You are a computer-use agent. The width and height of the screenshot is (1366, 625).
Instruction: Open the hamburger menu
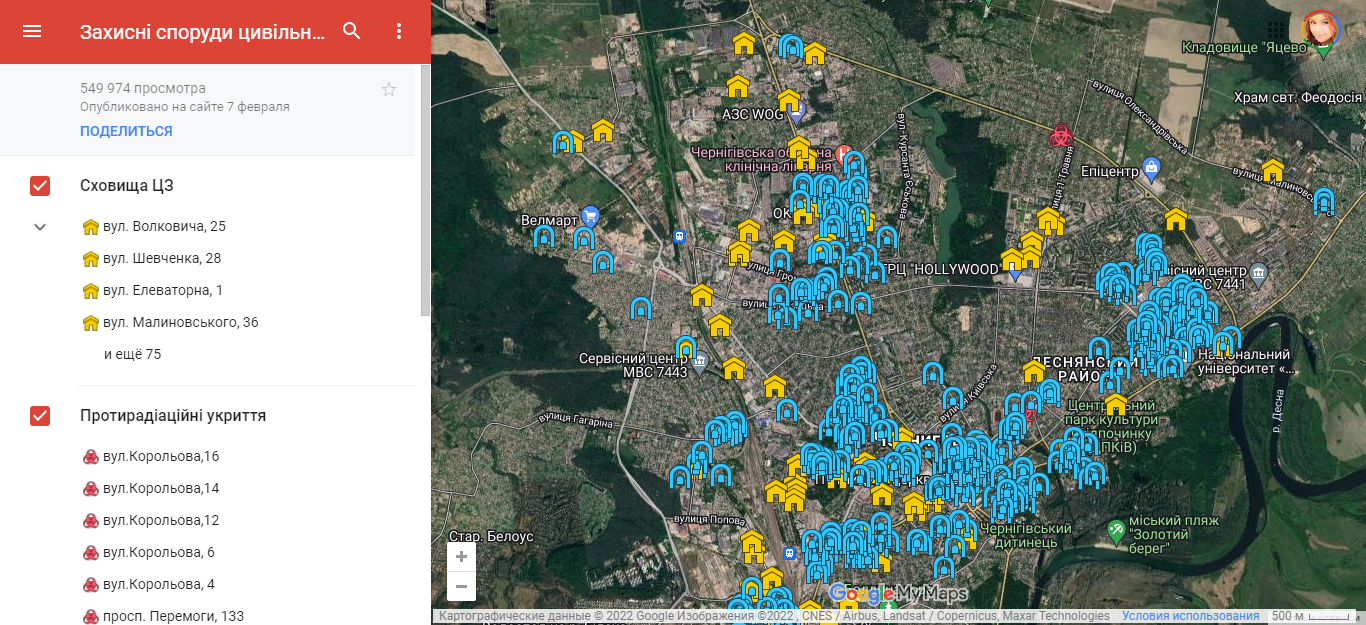point(32,31)
